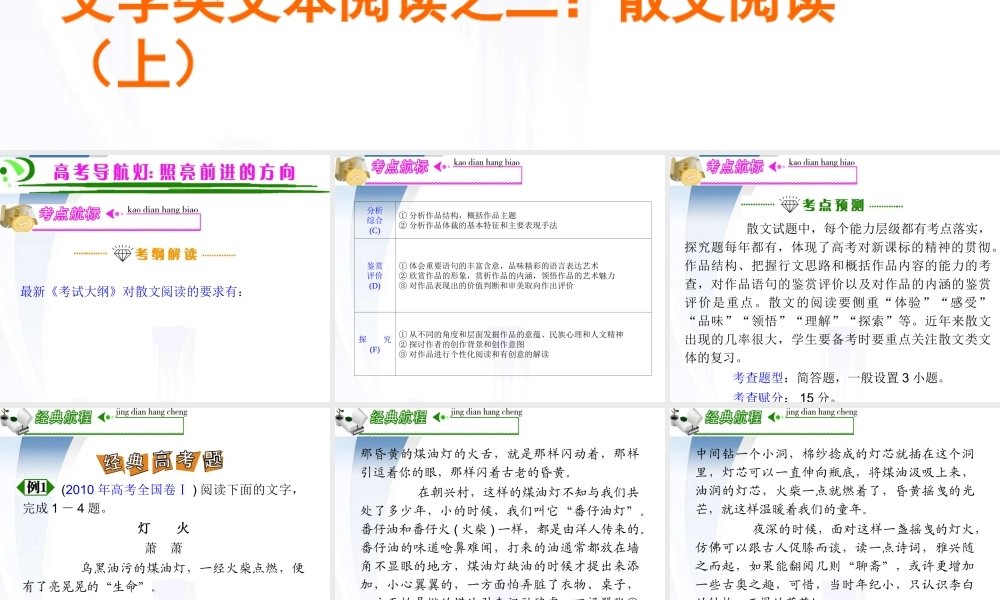Click the sentence beginning 夜深的时候,面对这样

coord(864,529)
